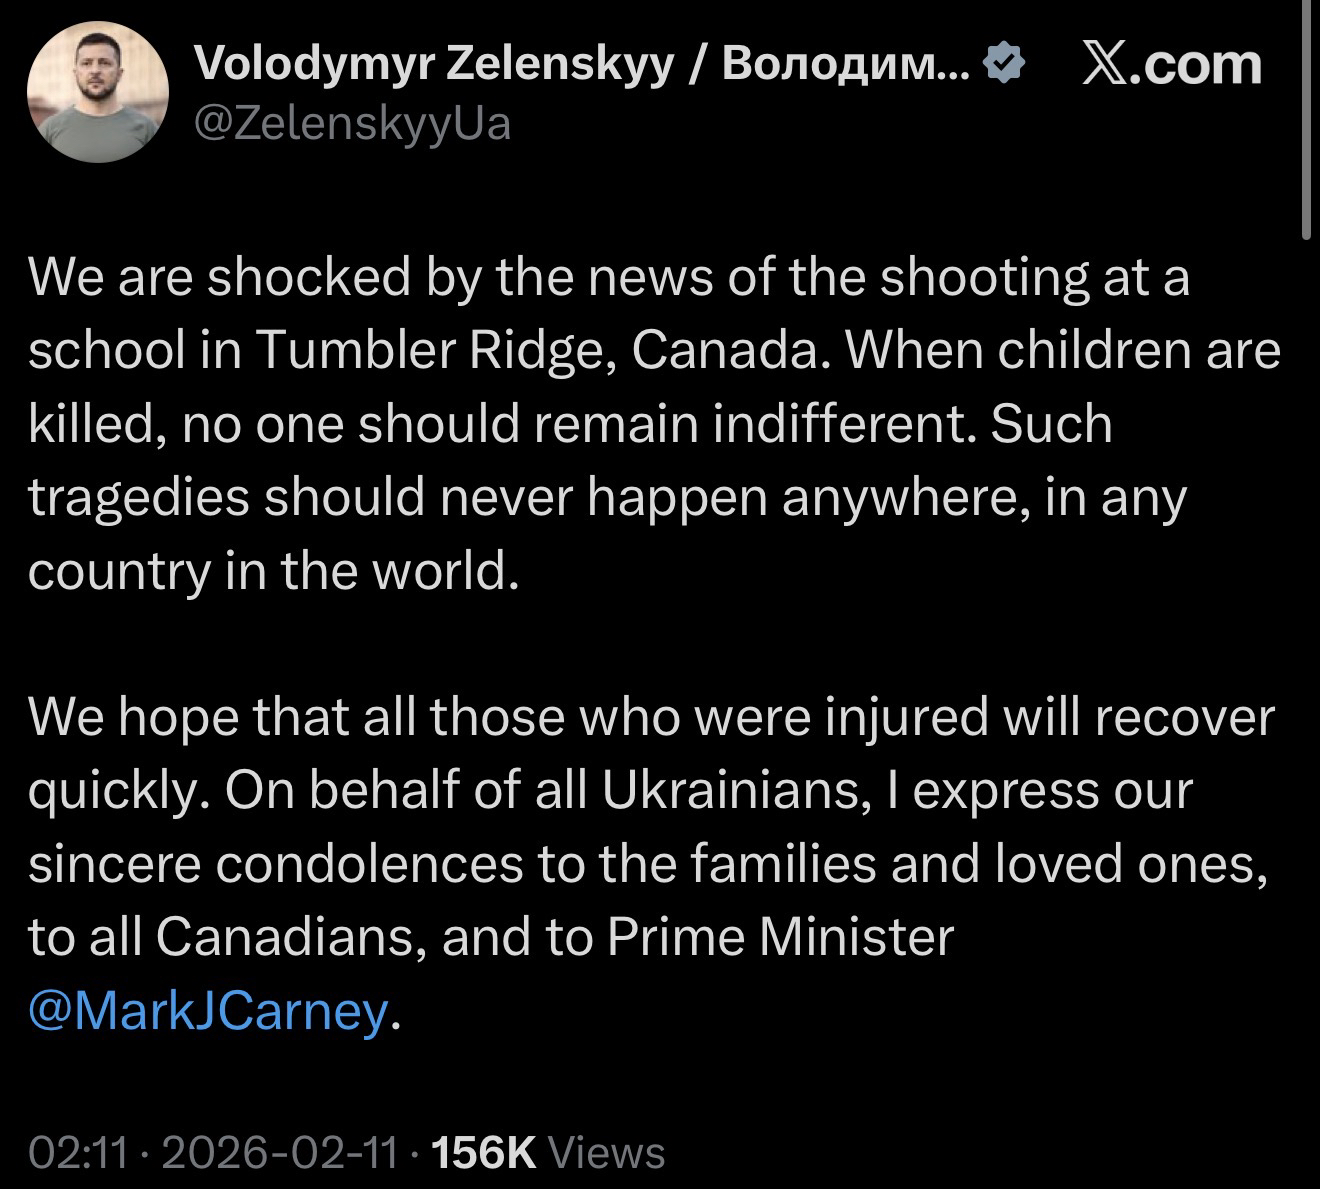The image size is (1320, 1189).
Task: Click the blue verified badge
Action: coord(1005,64)
